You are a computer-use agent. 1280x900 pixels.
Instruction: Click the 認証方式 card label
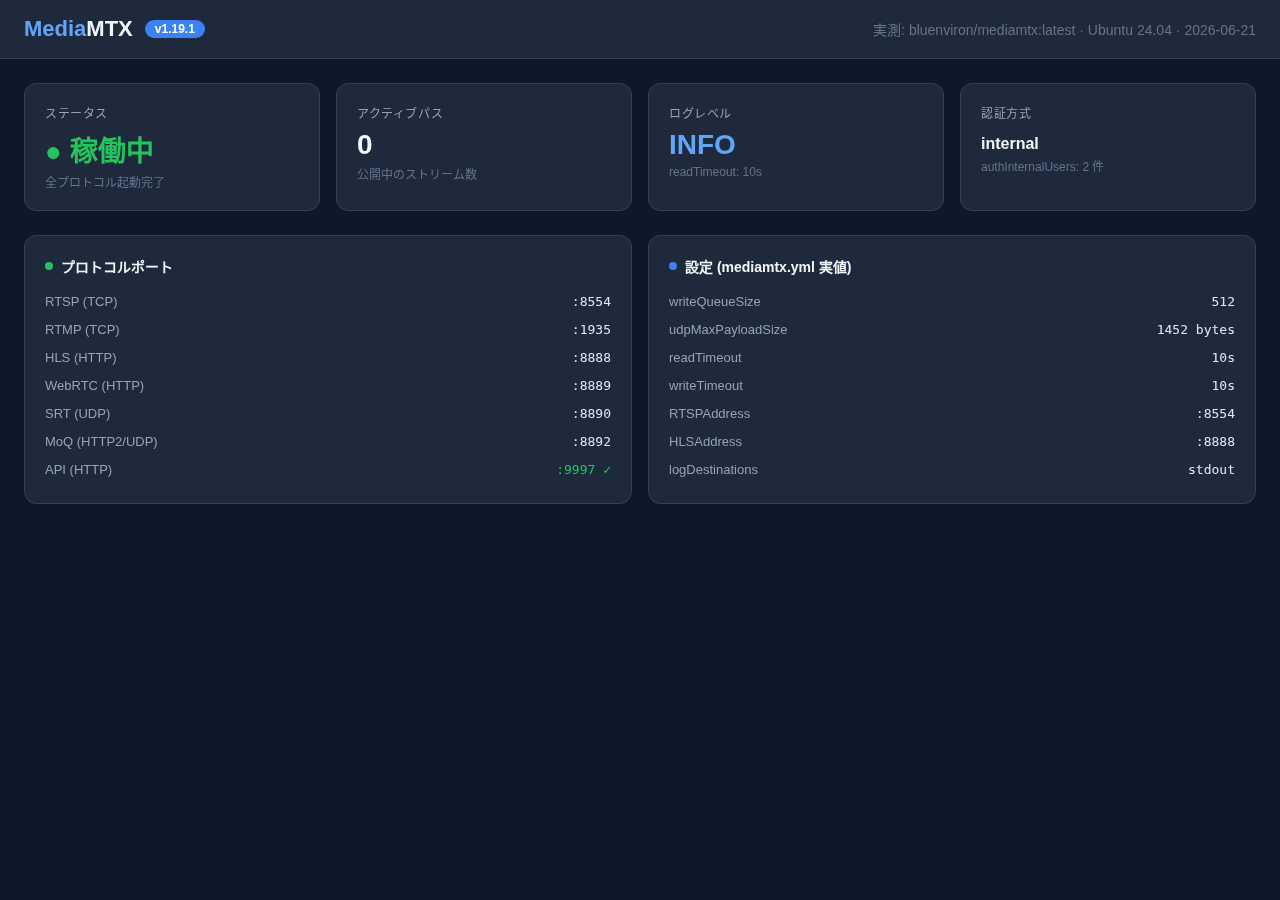pyautogui.click(x=1006, y=113)
